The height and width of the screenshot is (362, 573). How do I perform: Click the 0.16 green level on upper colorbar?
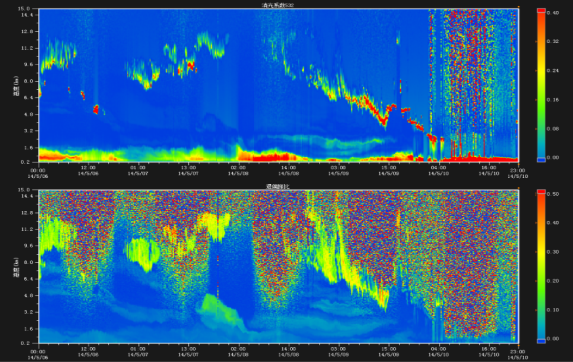click(x=541, y=99)
